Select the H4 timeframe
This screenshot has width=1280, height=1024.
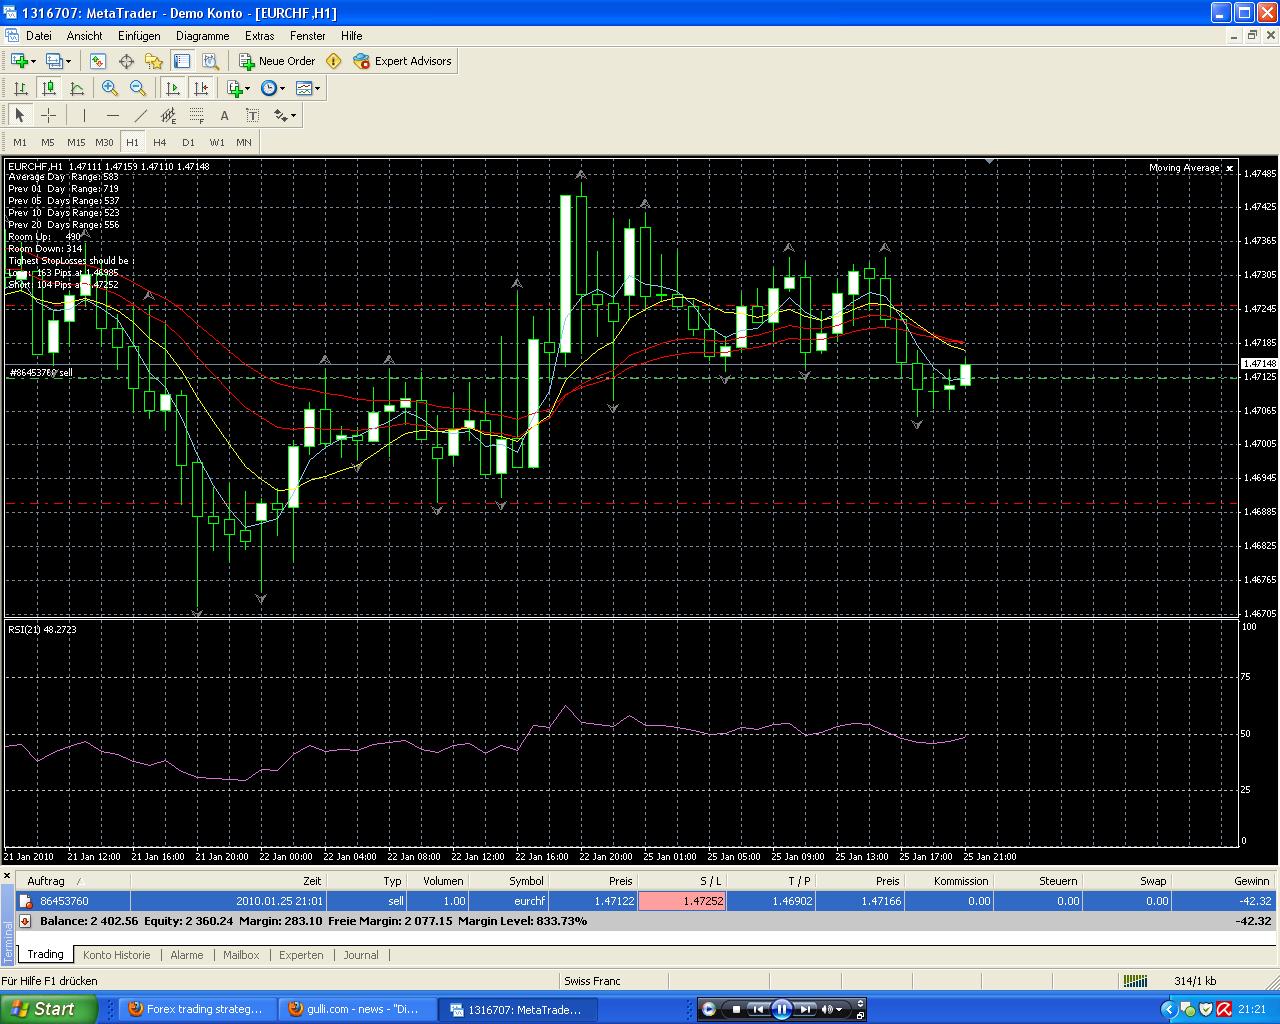click(x=160, y=142)
